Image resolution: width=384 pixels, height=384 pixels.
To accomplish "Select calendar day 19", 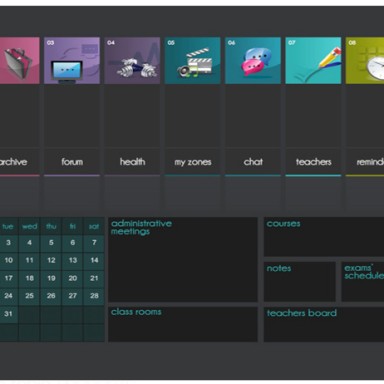I will 51,278.
